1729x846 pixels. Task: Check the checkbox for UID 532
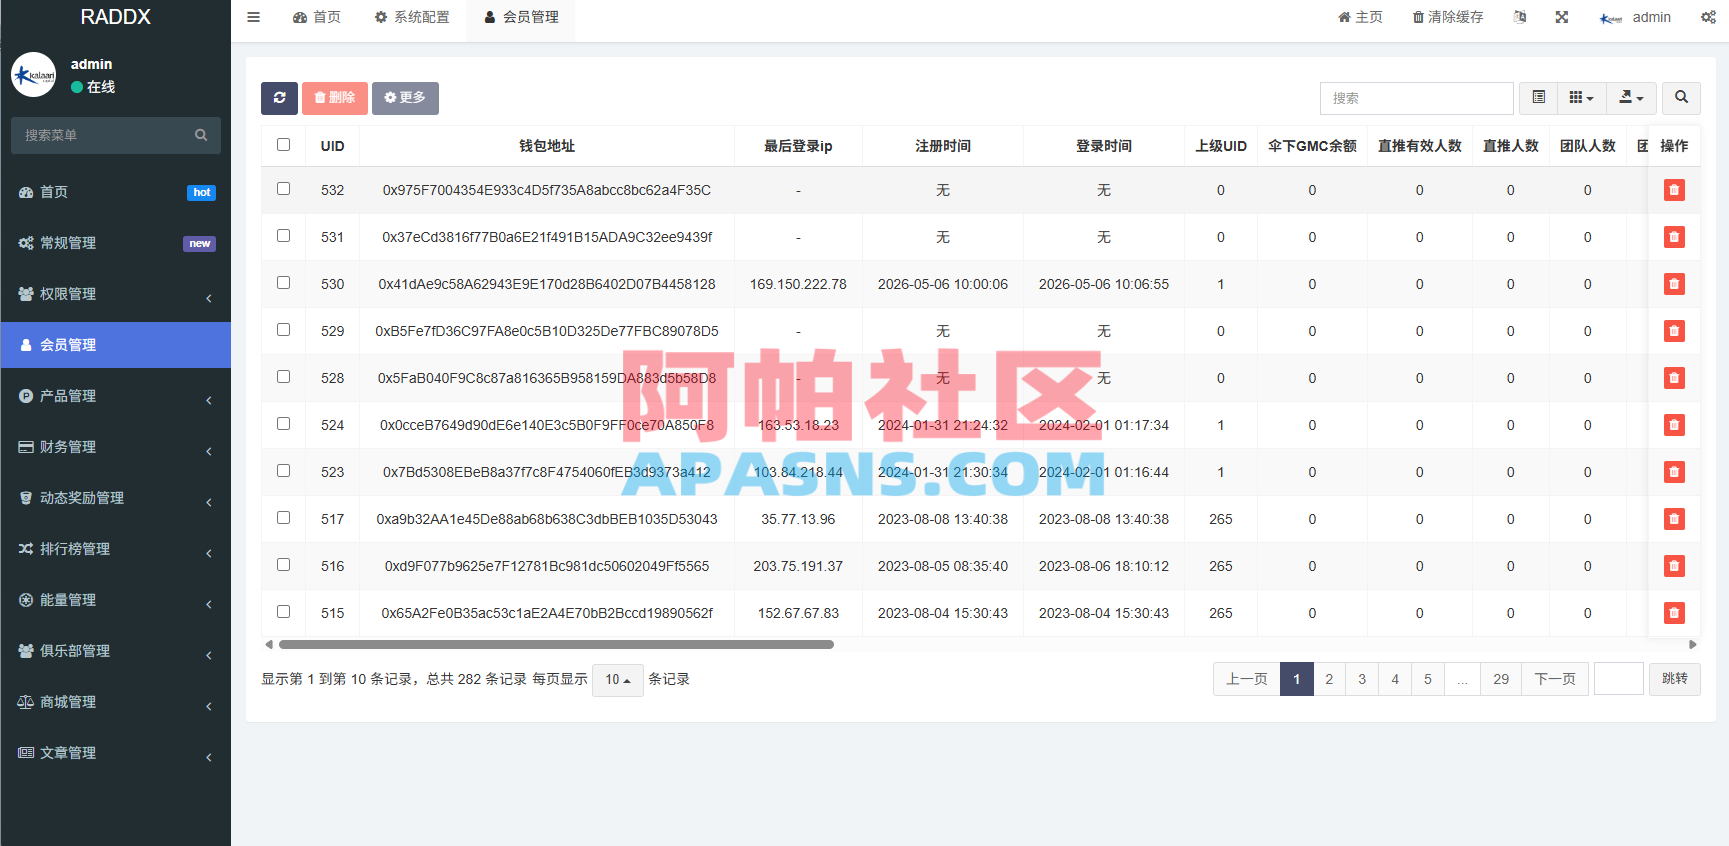coord(284,189)
